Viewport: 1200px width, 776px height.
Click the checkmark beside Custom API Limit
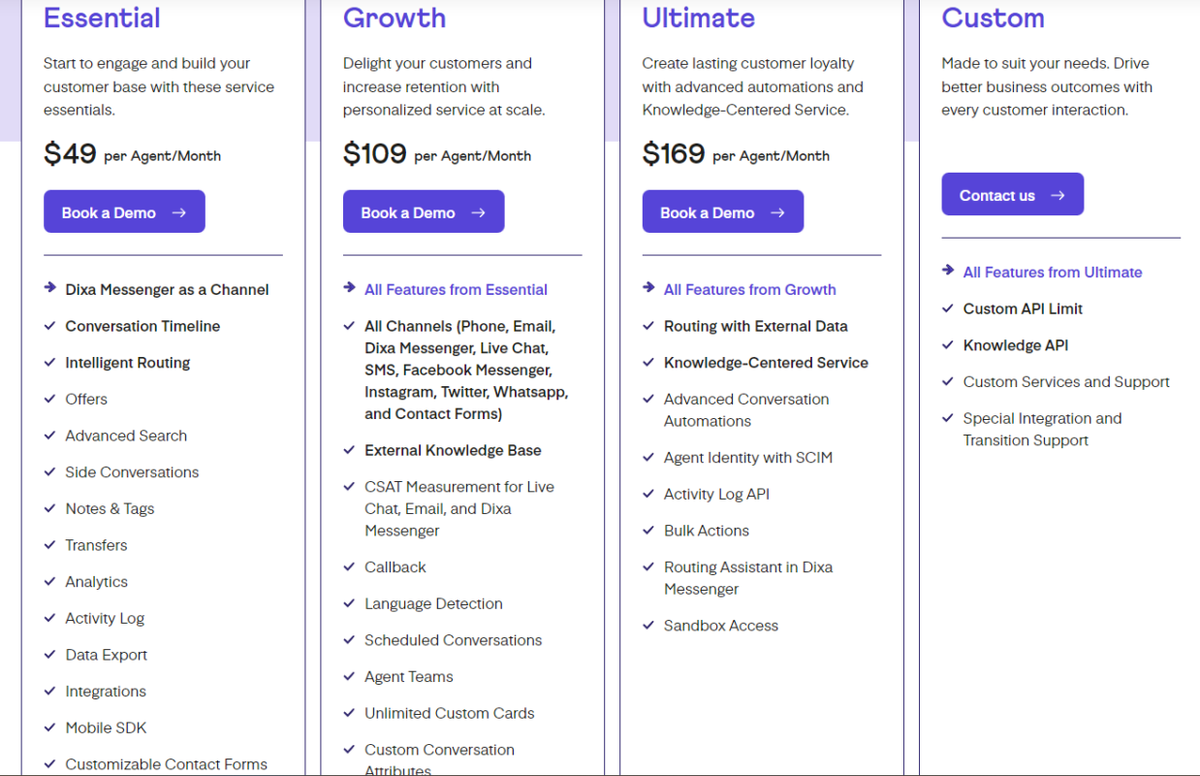(947, 308)
